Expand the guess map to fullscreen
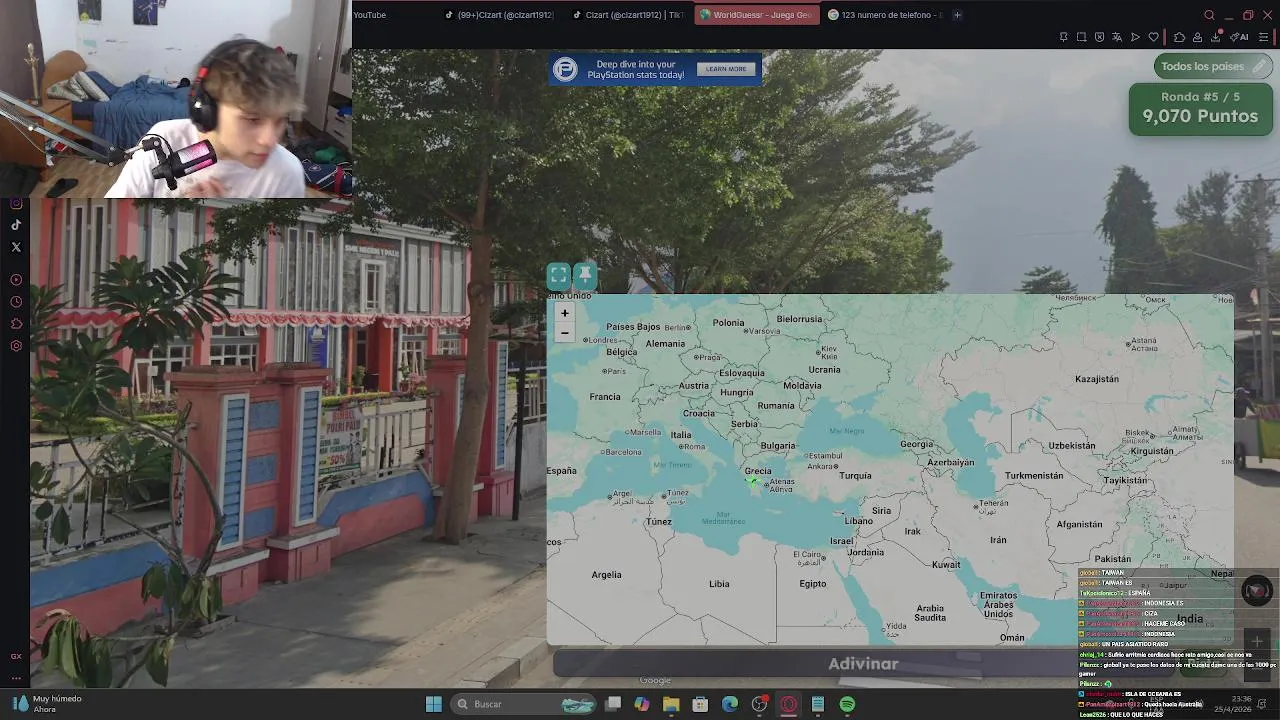 [559, 275]
